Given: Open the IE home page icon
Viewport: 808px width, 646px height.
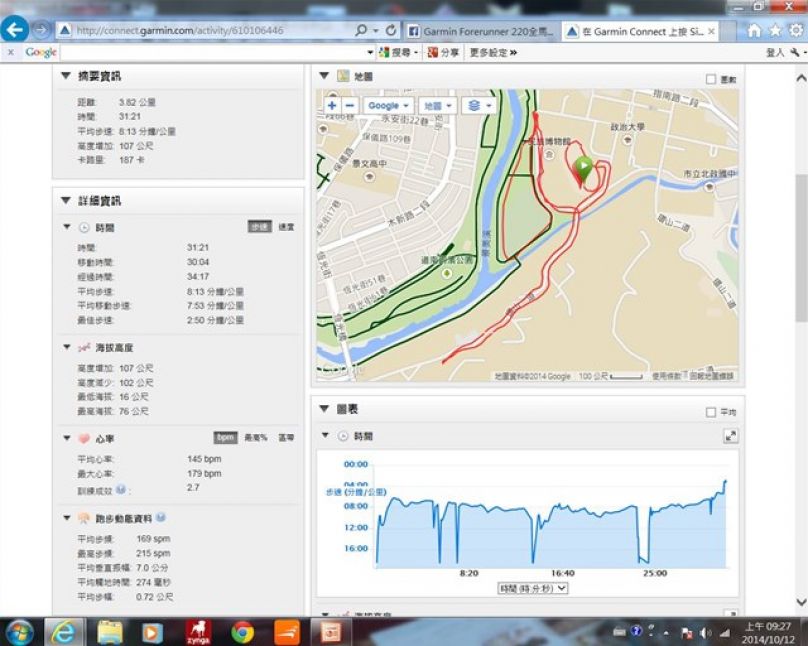Looking at the screenshot, I should click(x=754, y=31).
